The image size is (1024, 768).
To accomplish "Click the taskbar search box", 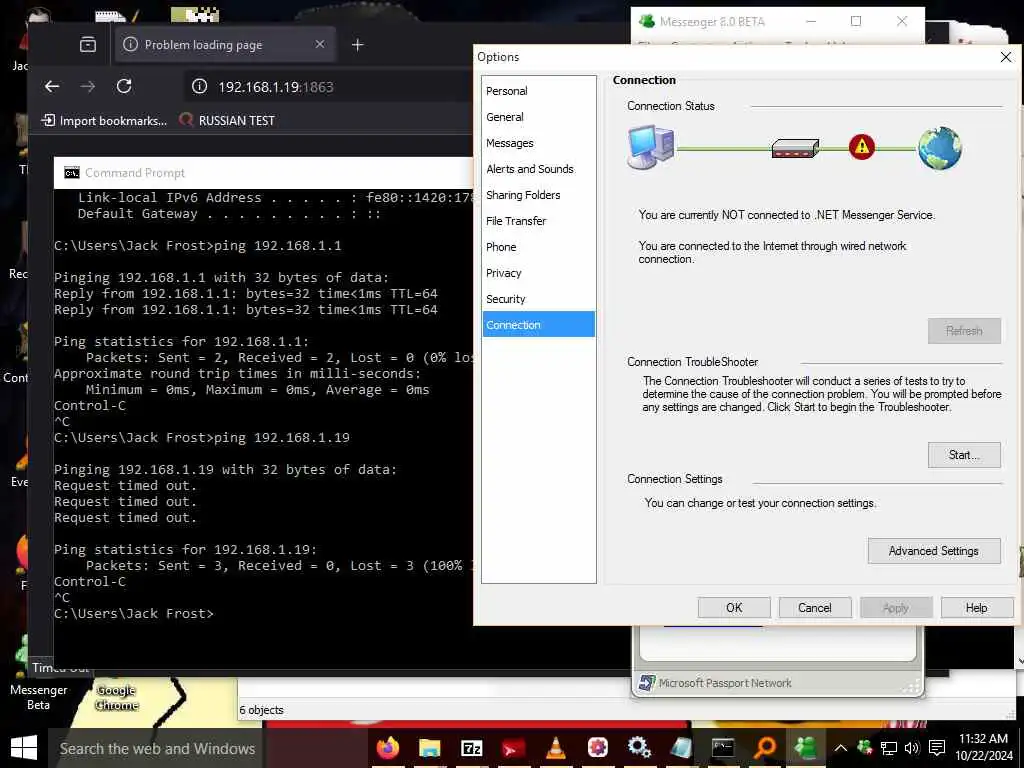I will click(156, 748).
